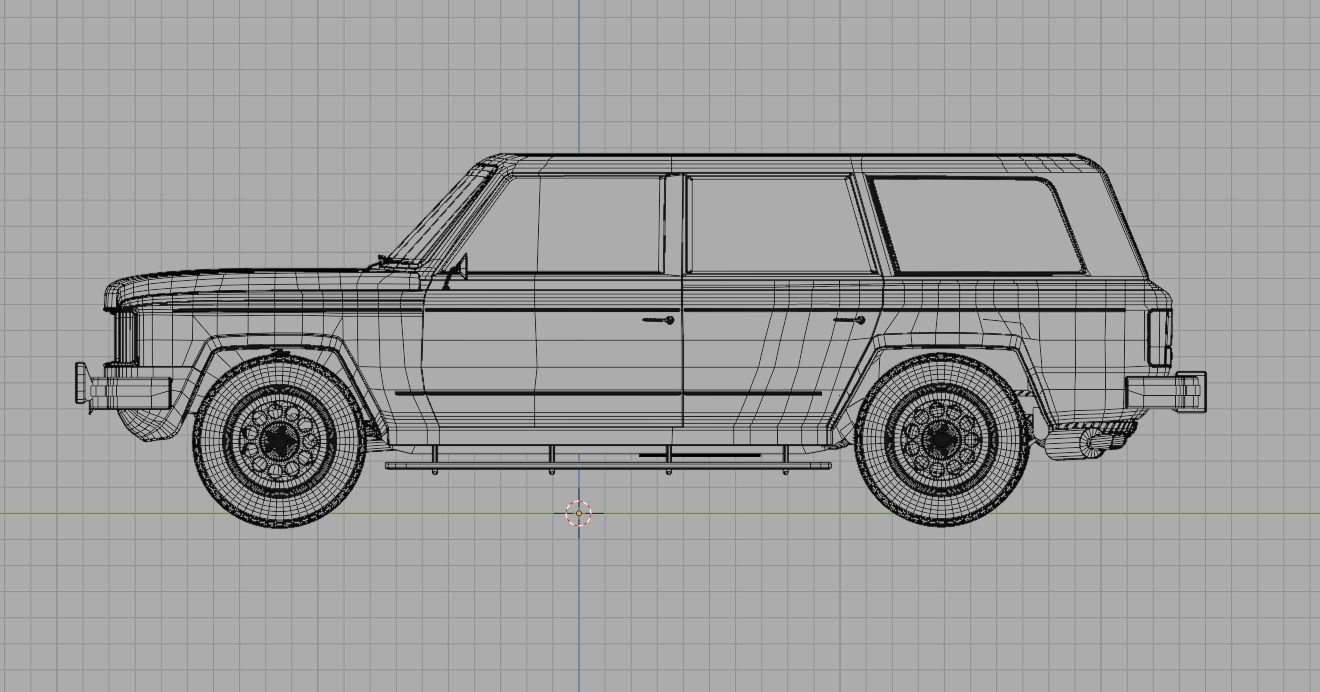Click the rear door handle
Viewport: 1320px width, 692px height.
tap(850, 320)
